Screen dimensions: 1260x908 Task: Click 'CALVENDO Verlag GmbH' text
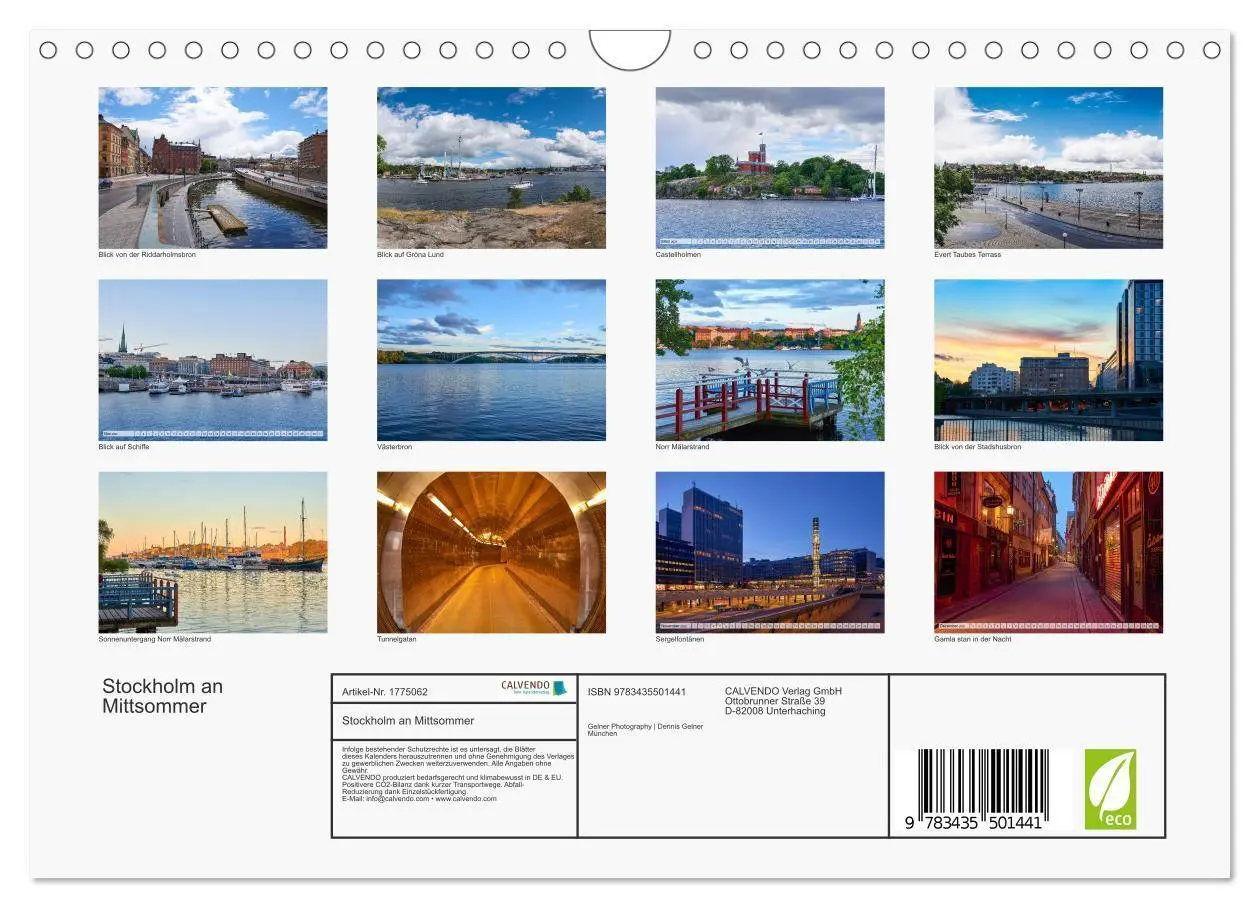[783, 691]
